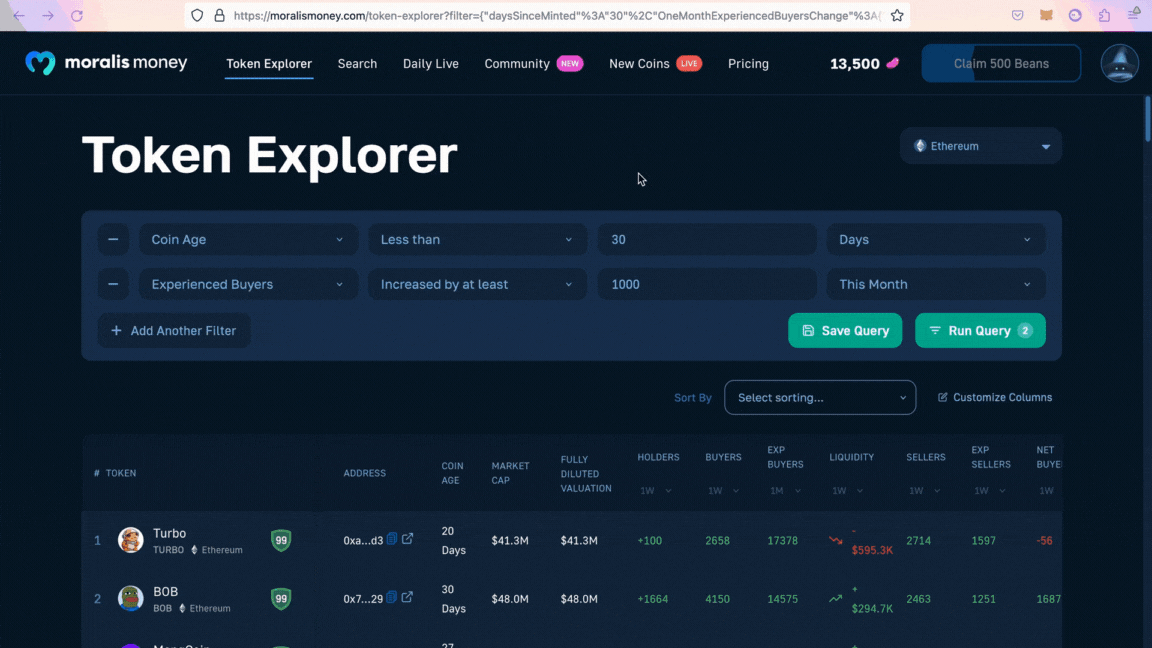The image size is (1152, 648).
Task: Open the browser extensions puzzle icon
Action: [1104, 15]
